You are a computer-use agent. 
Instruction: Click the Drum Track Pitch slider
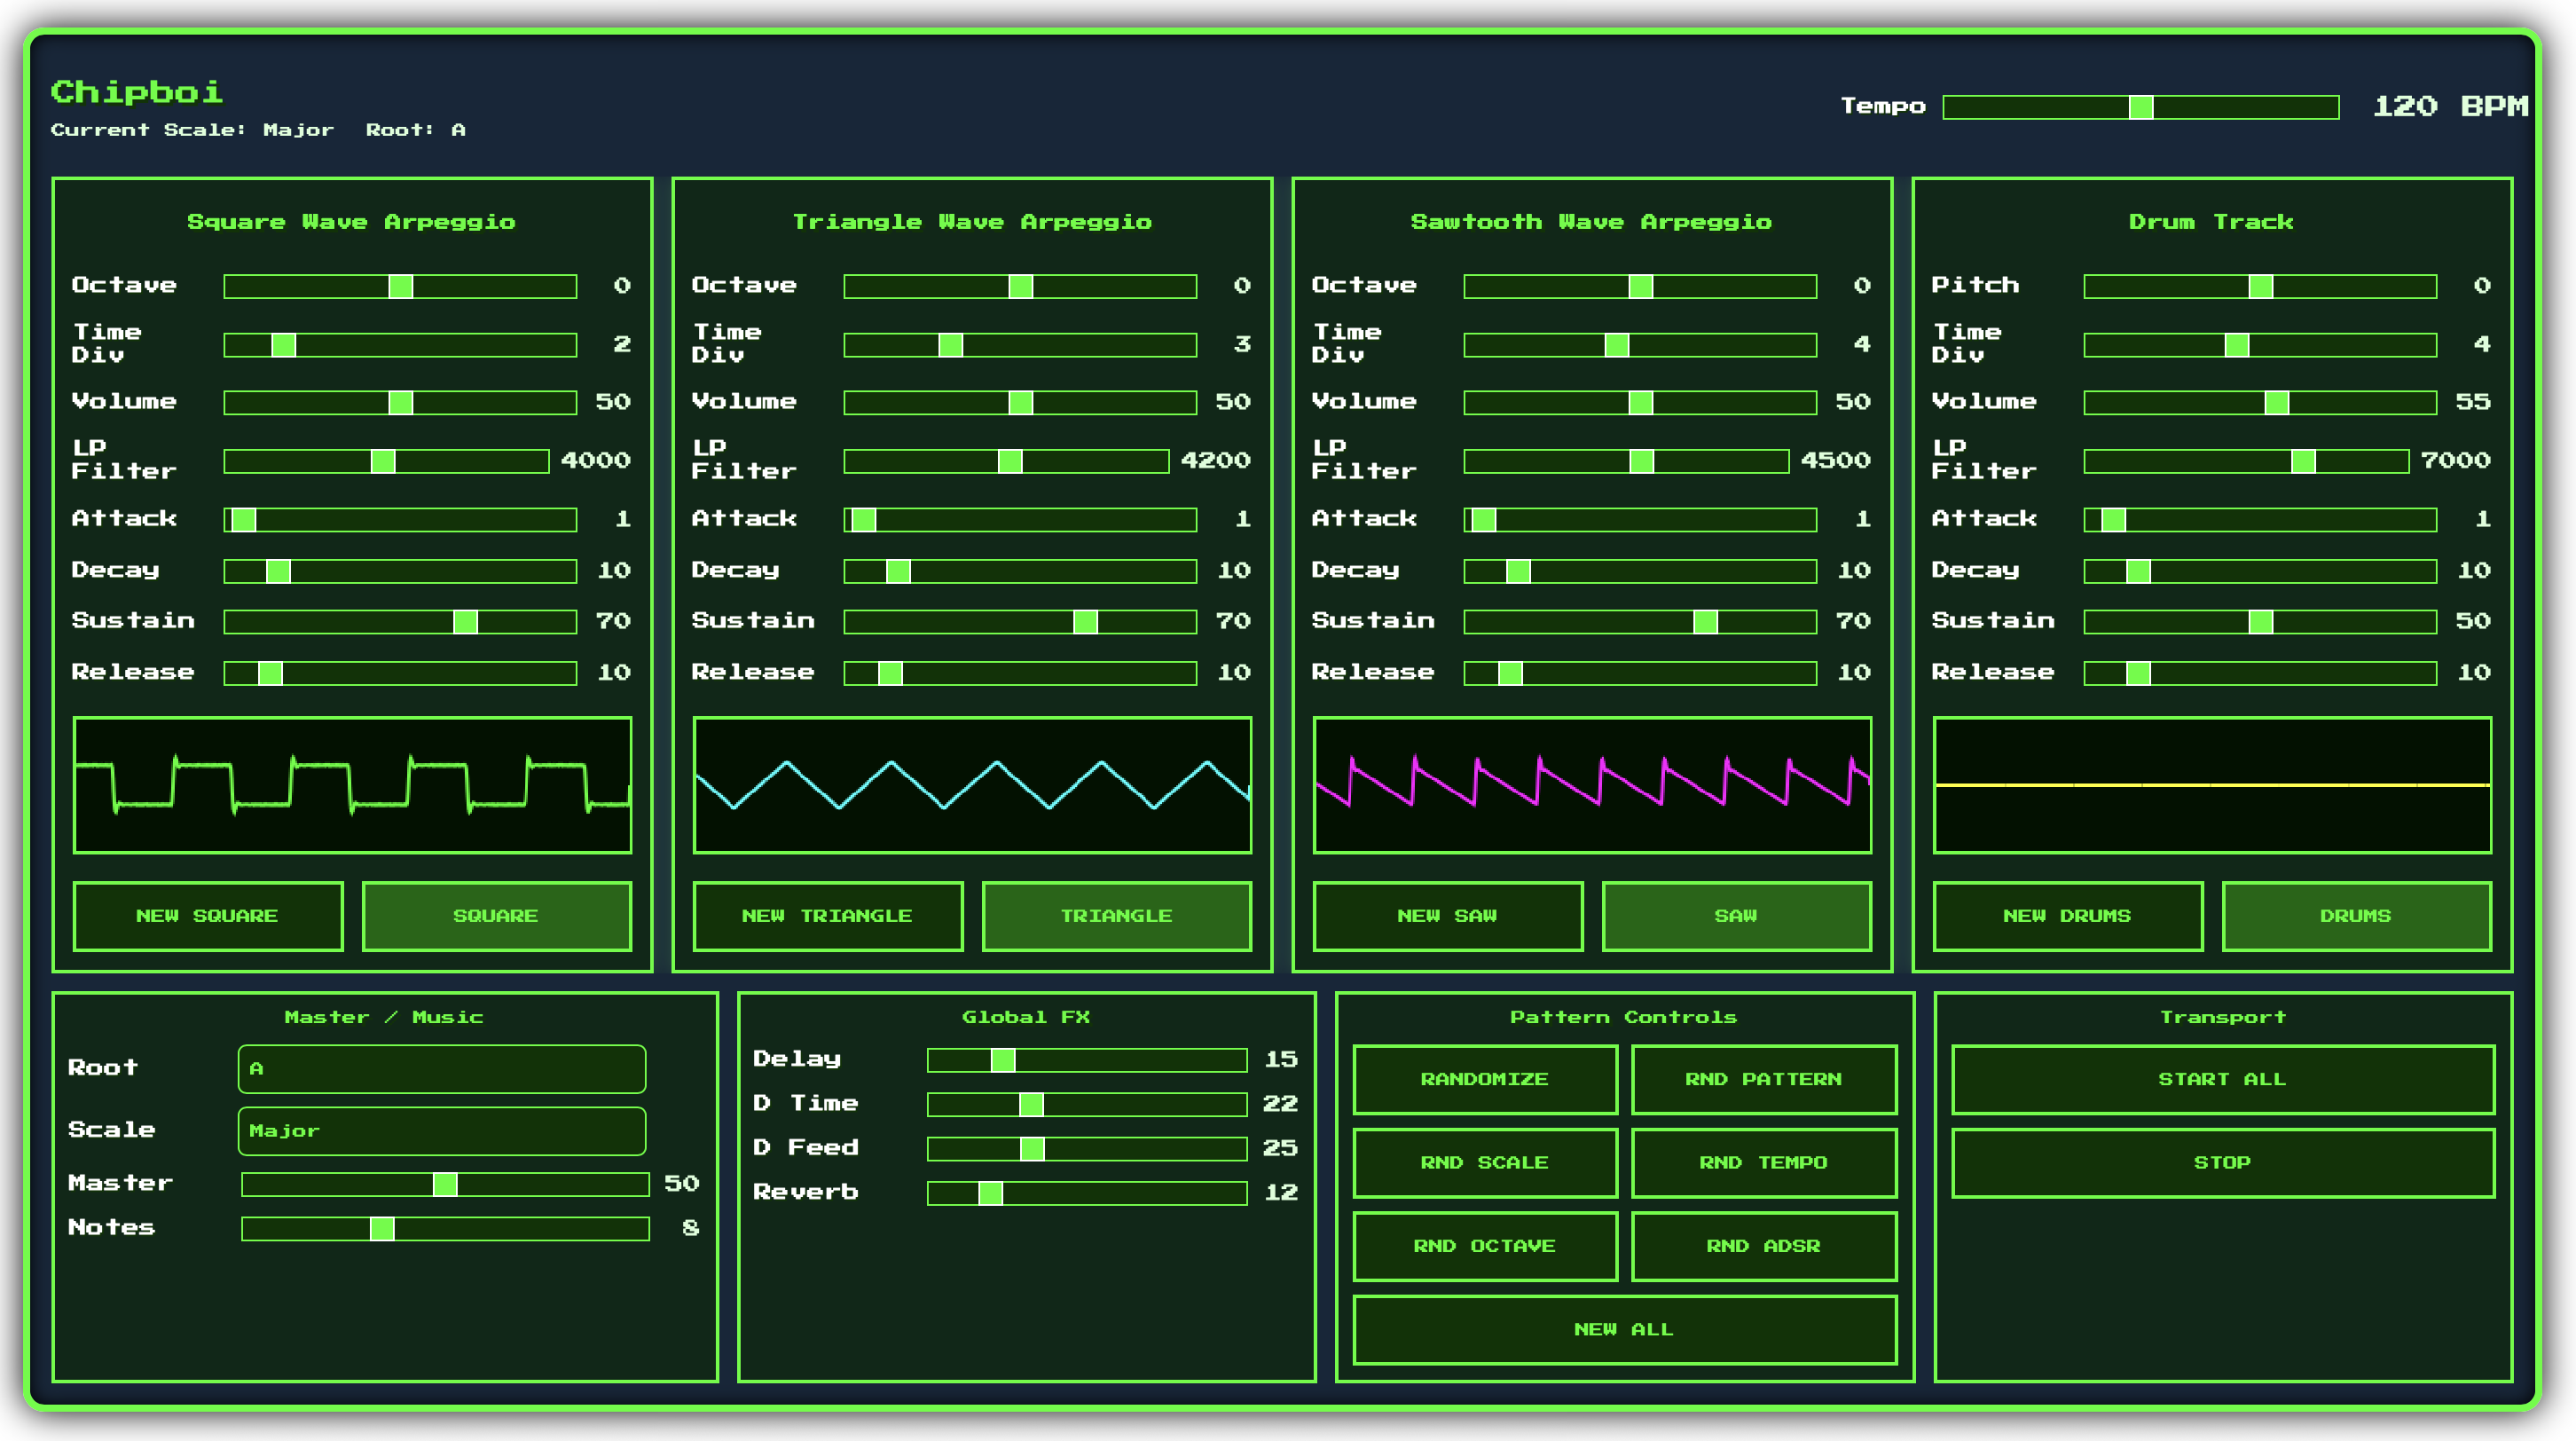point(2260,286)
